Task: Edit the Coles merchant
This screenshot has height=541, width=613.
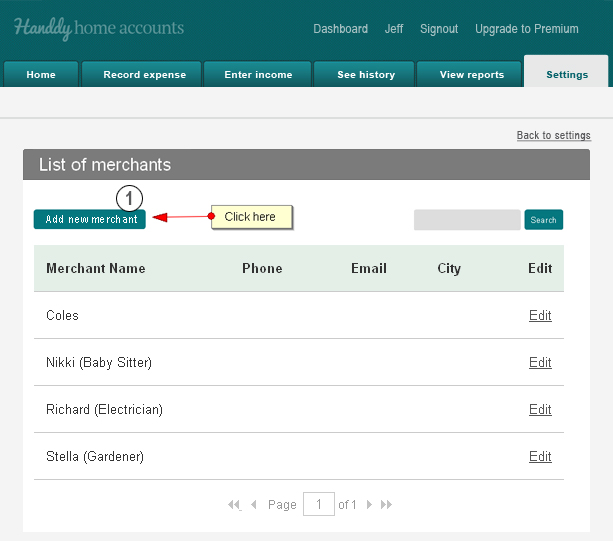Action: click(x=540, y=315)
